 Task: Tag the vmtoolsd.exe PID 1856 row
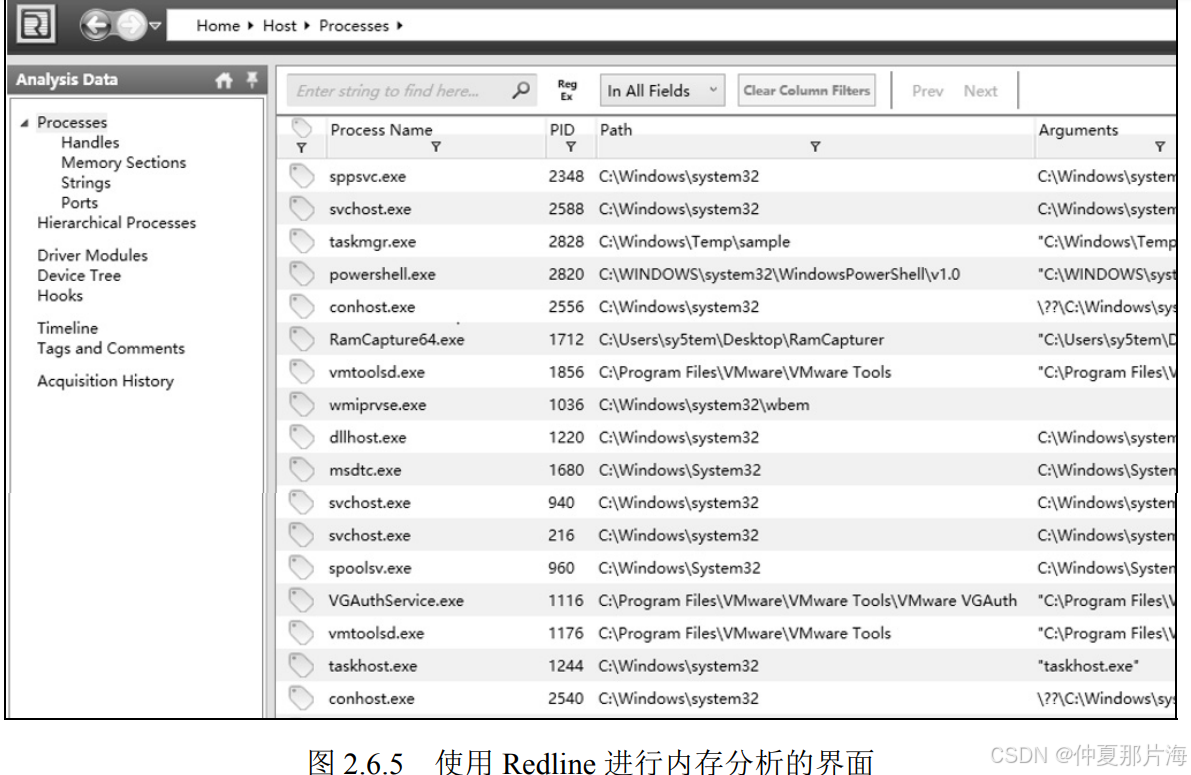click(x=302, y=372)
